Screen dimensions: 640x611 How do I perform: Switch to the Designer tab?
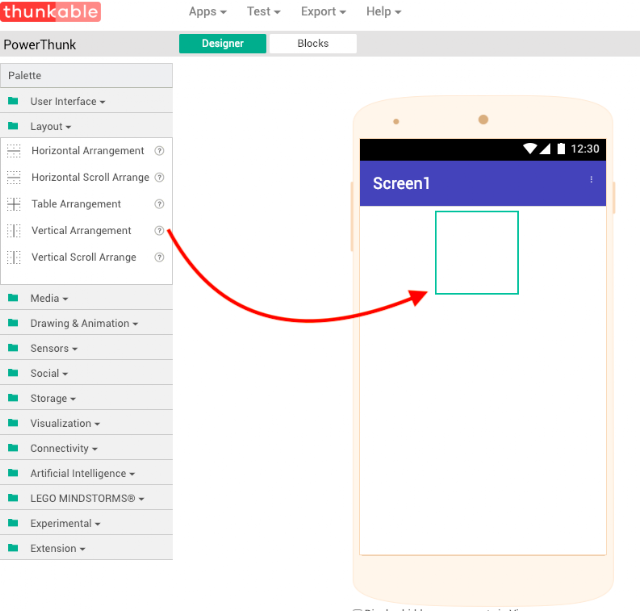point(222,43)
